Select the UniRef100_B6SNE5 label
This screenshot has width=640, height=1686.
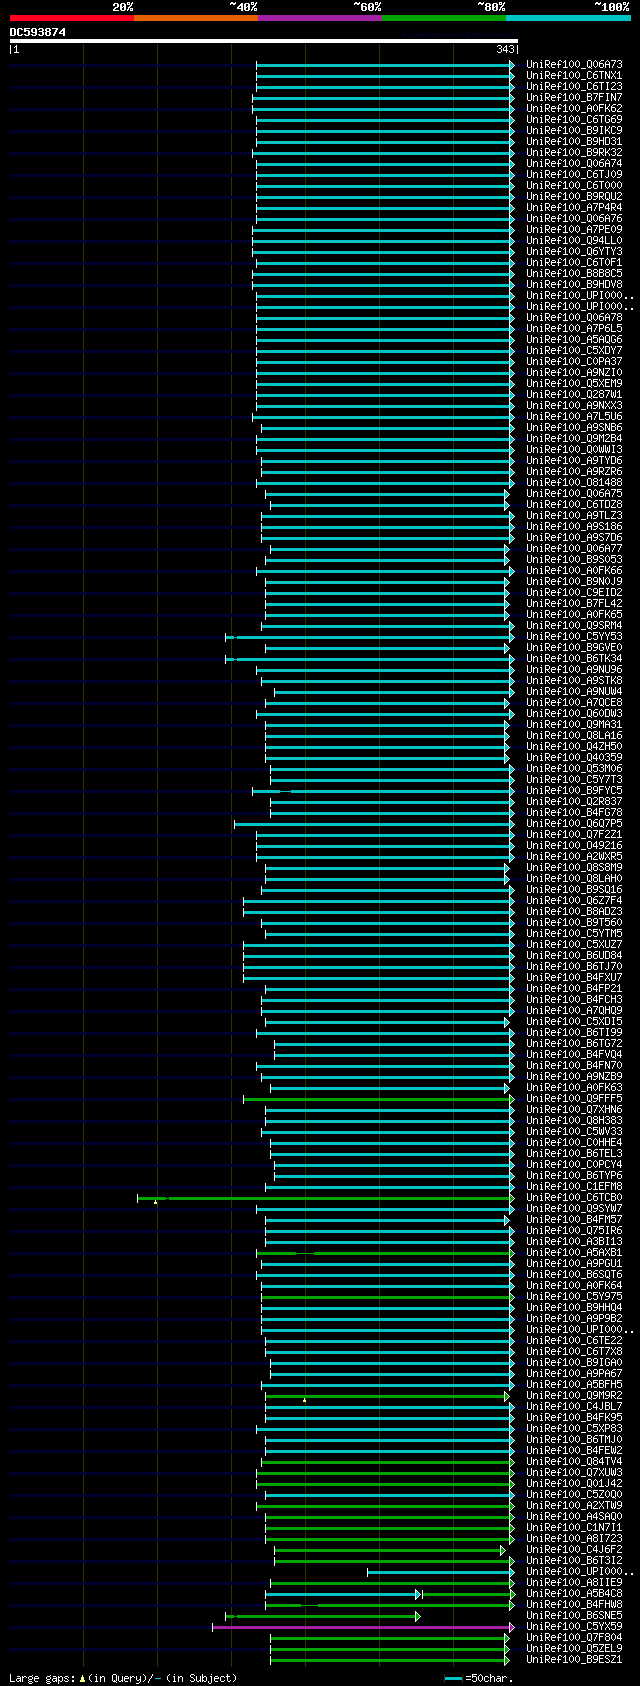coord(574,1616)
